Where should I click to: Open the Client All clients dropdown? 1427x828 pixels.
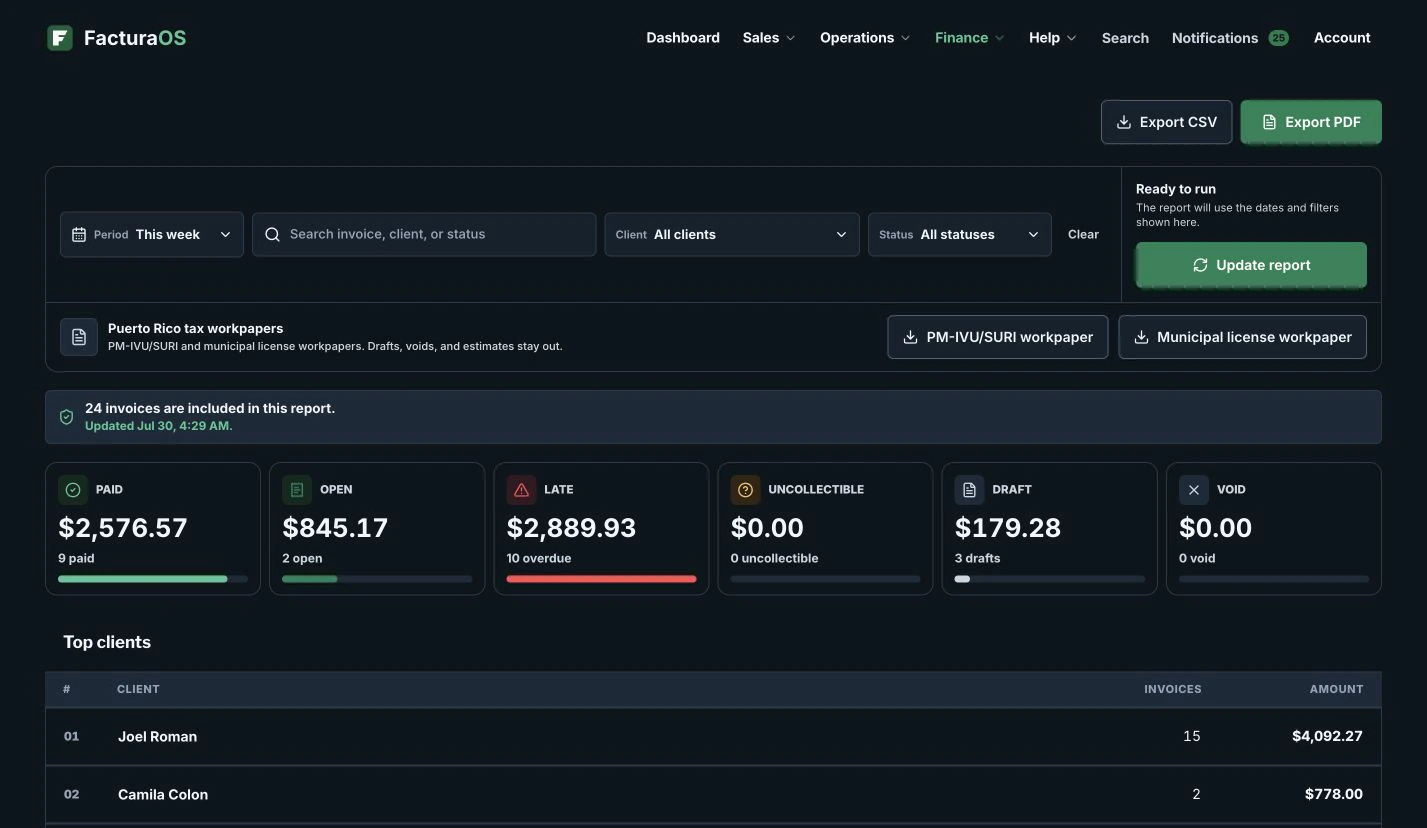tap(732, 234)
